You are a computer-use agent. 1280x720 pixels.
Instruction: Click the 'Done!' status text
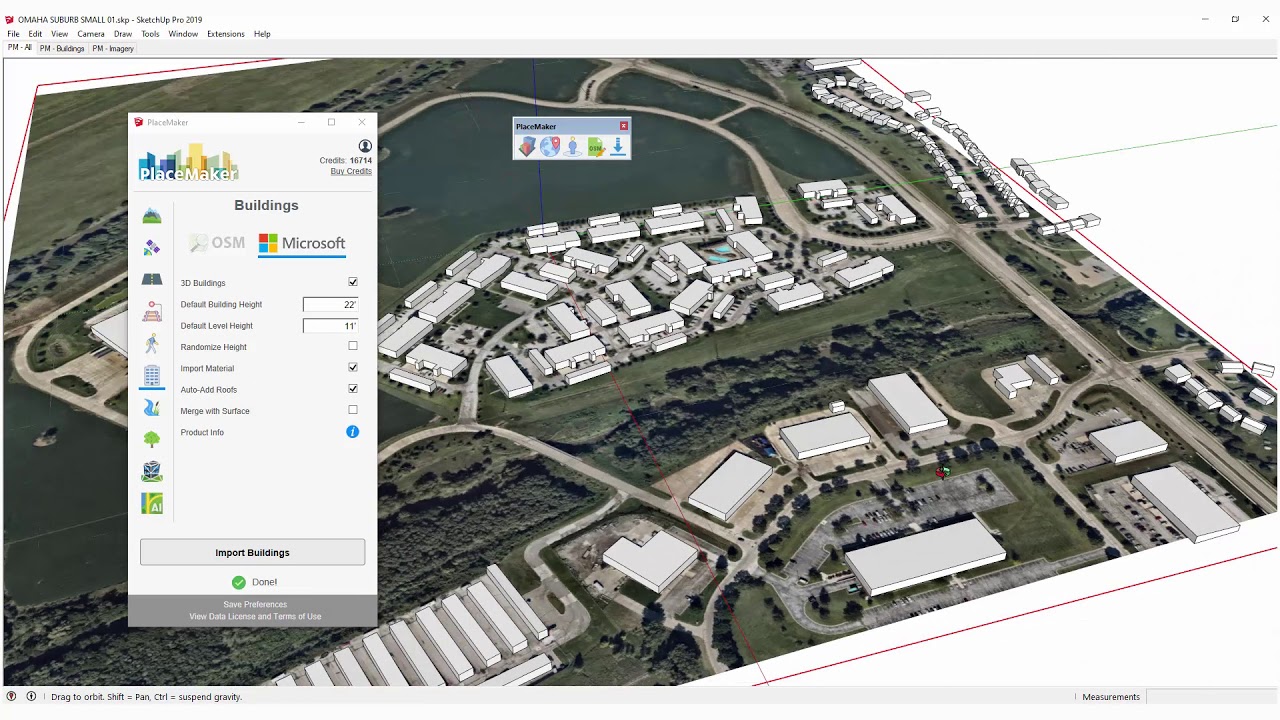click(x=265, y=582)
